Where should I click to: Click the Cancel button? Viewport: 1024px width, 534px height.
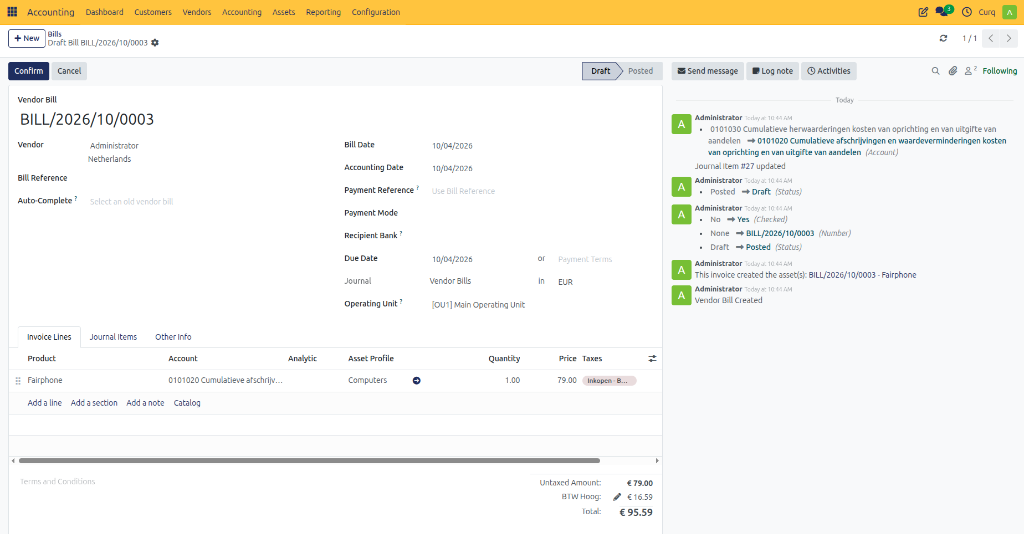[69, 71]
